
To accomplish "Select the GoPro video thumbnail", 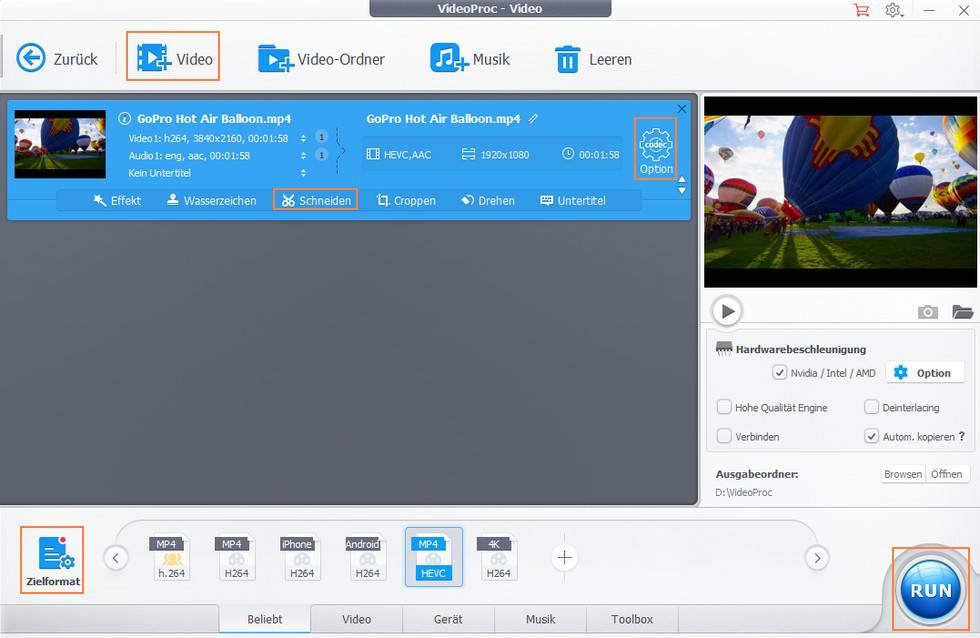I will click(60, 144).
